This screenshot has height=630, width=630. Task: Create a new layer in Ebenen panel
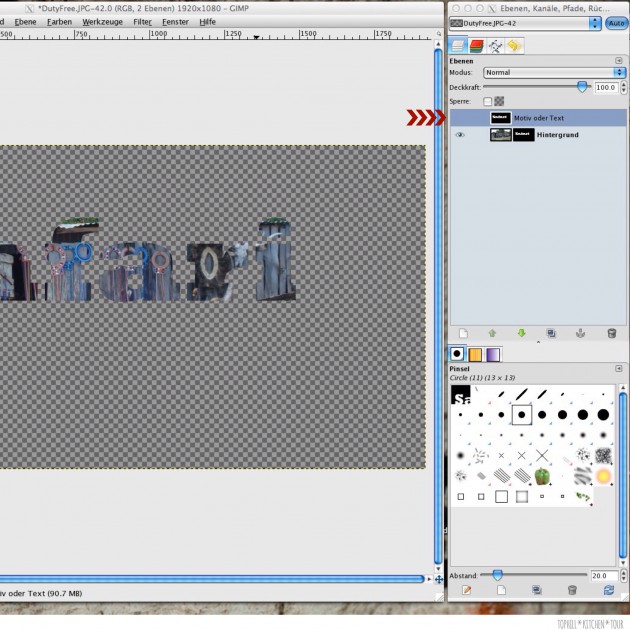[x=463, y=333]
